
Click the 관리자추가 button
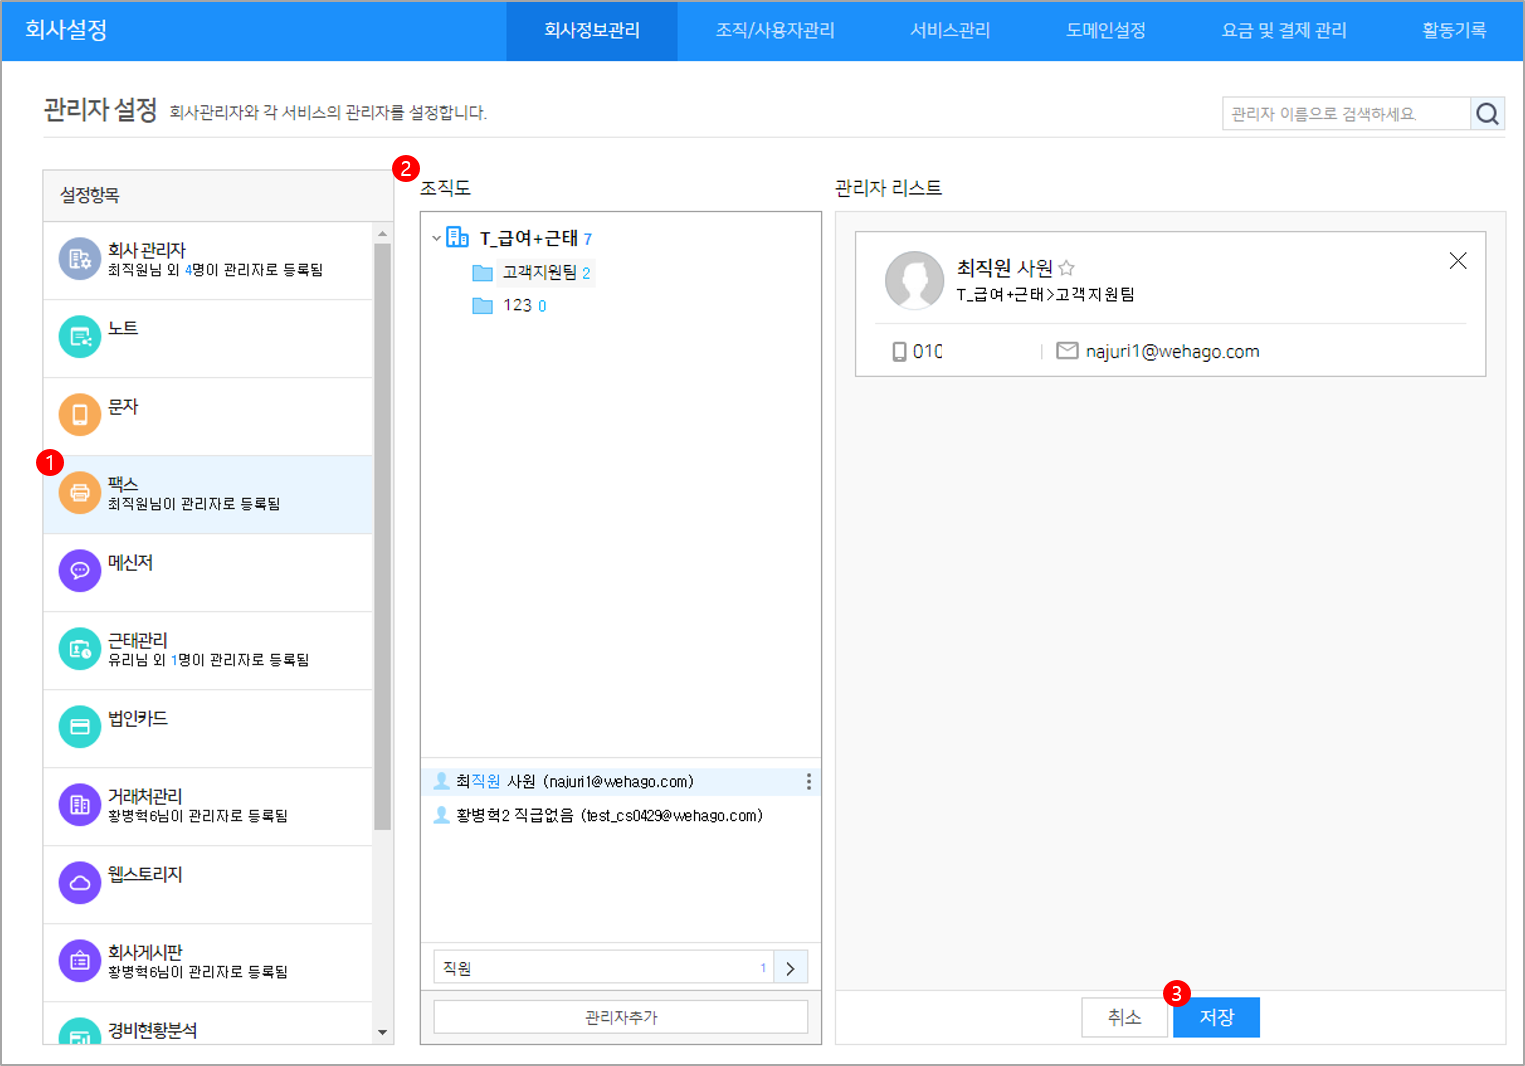click(620, 1017)
